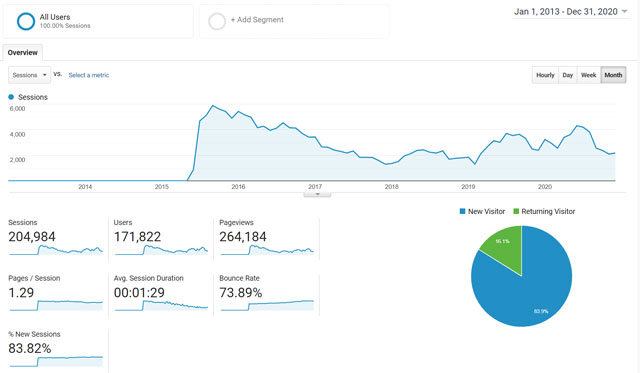Open the Overview tab
Screen dimensions: 640x373
click(x=22, y=53)
